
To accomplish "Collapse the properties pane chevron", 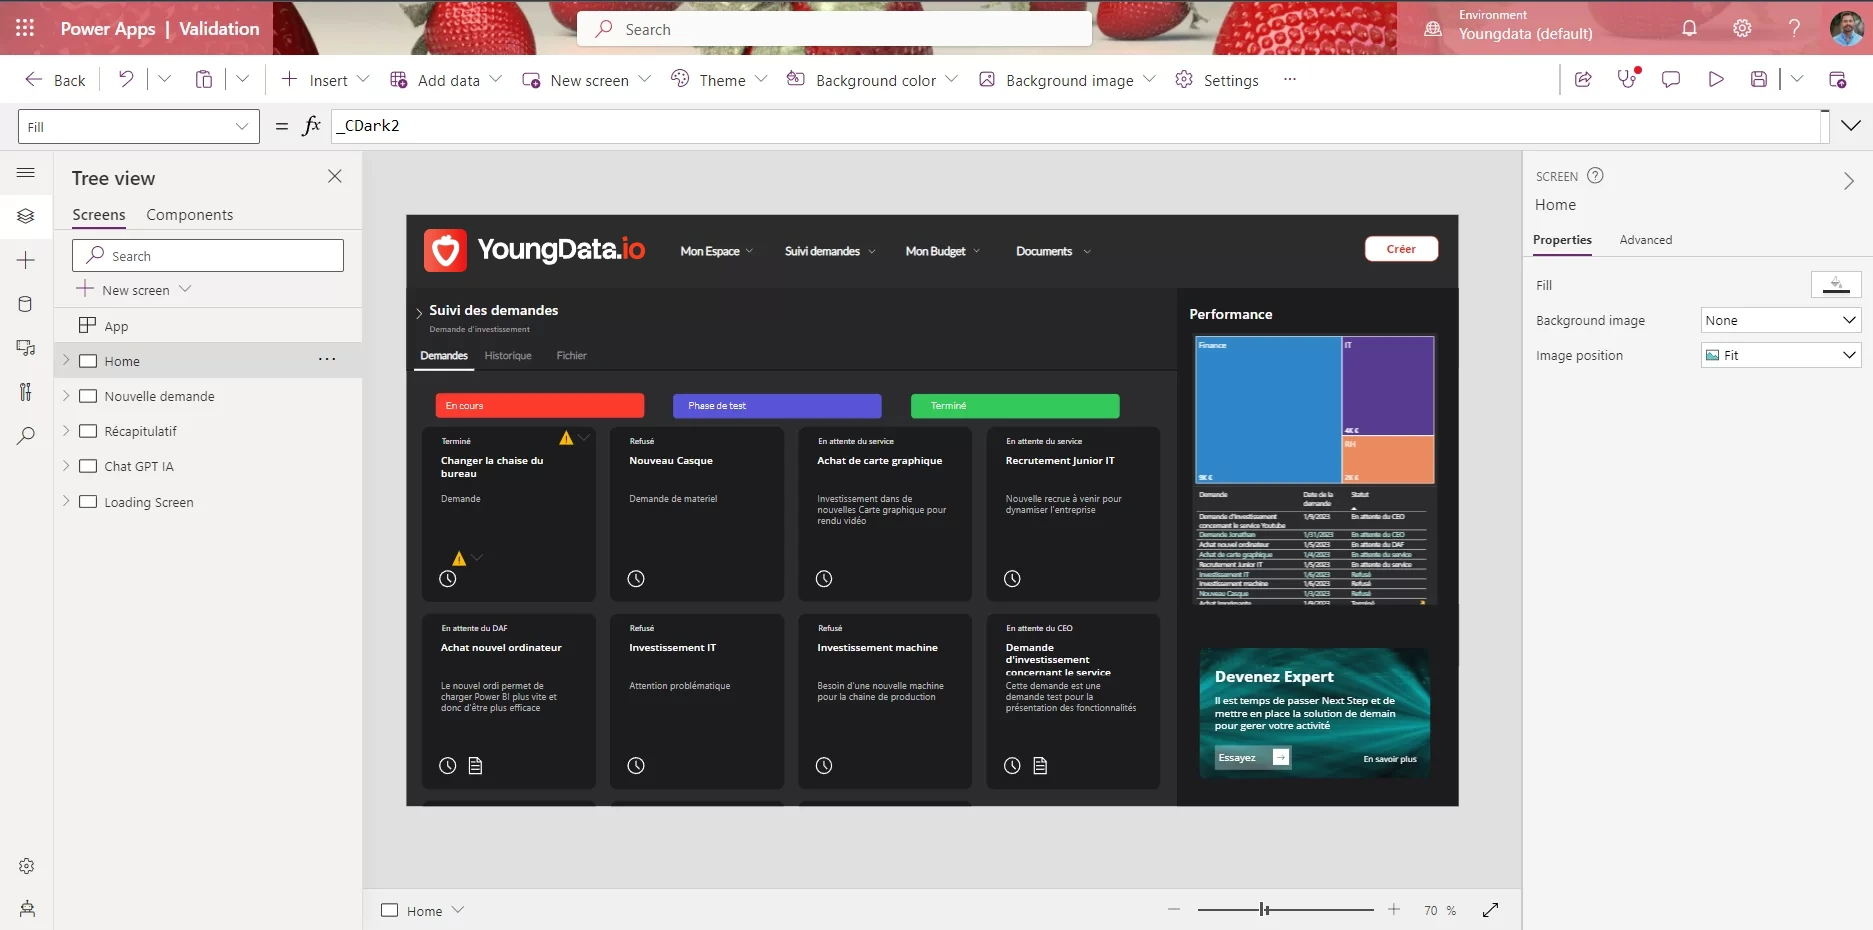I will [x=1849, y=181].
